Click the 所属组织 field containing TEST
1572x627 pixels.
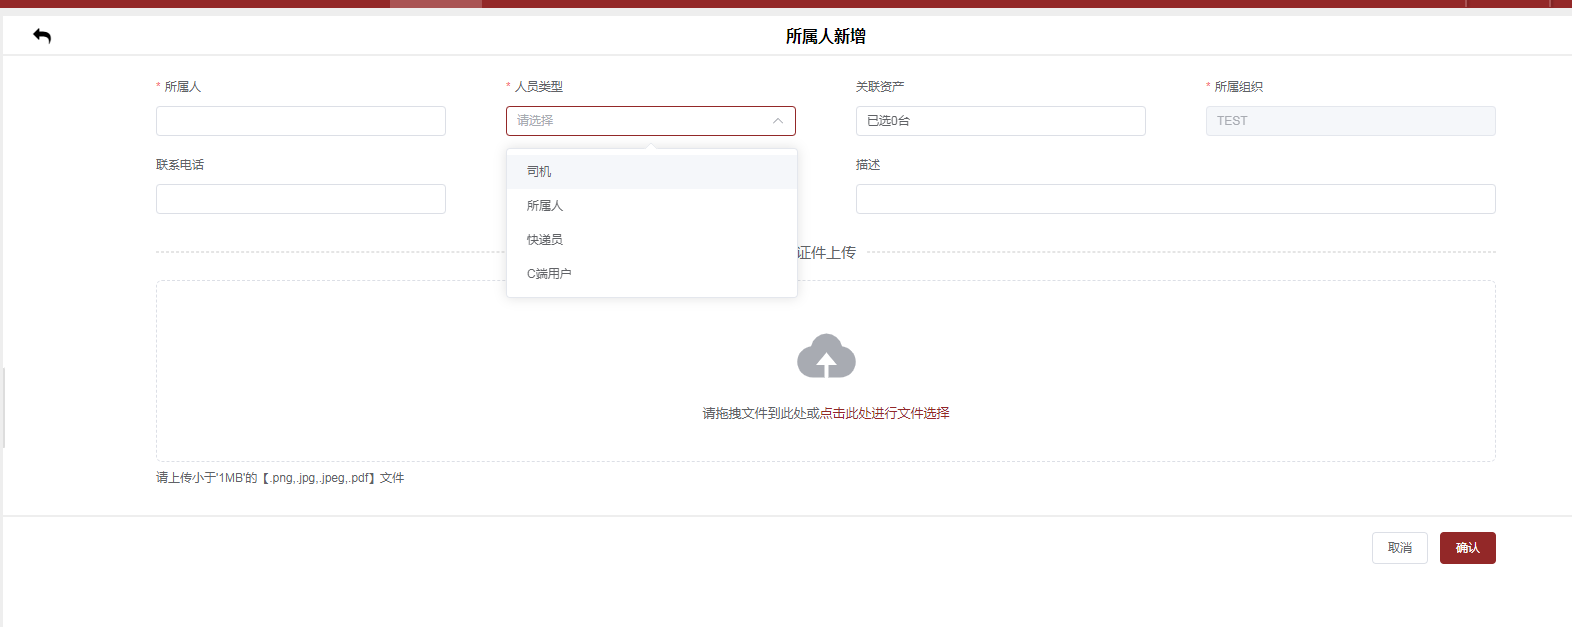pos(1350,121)
